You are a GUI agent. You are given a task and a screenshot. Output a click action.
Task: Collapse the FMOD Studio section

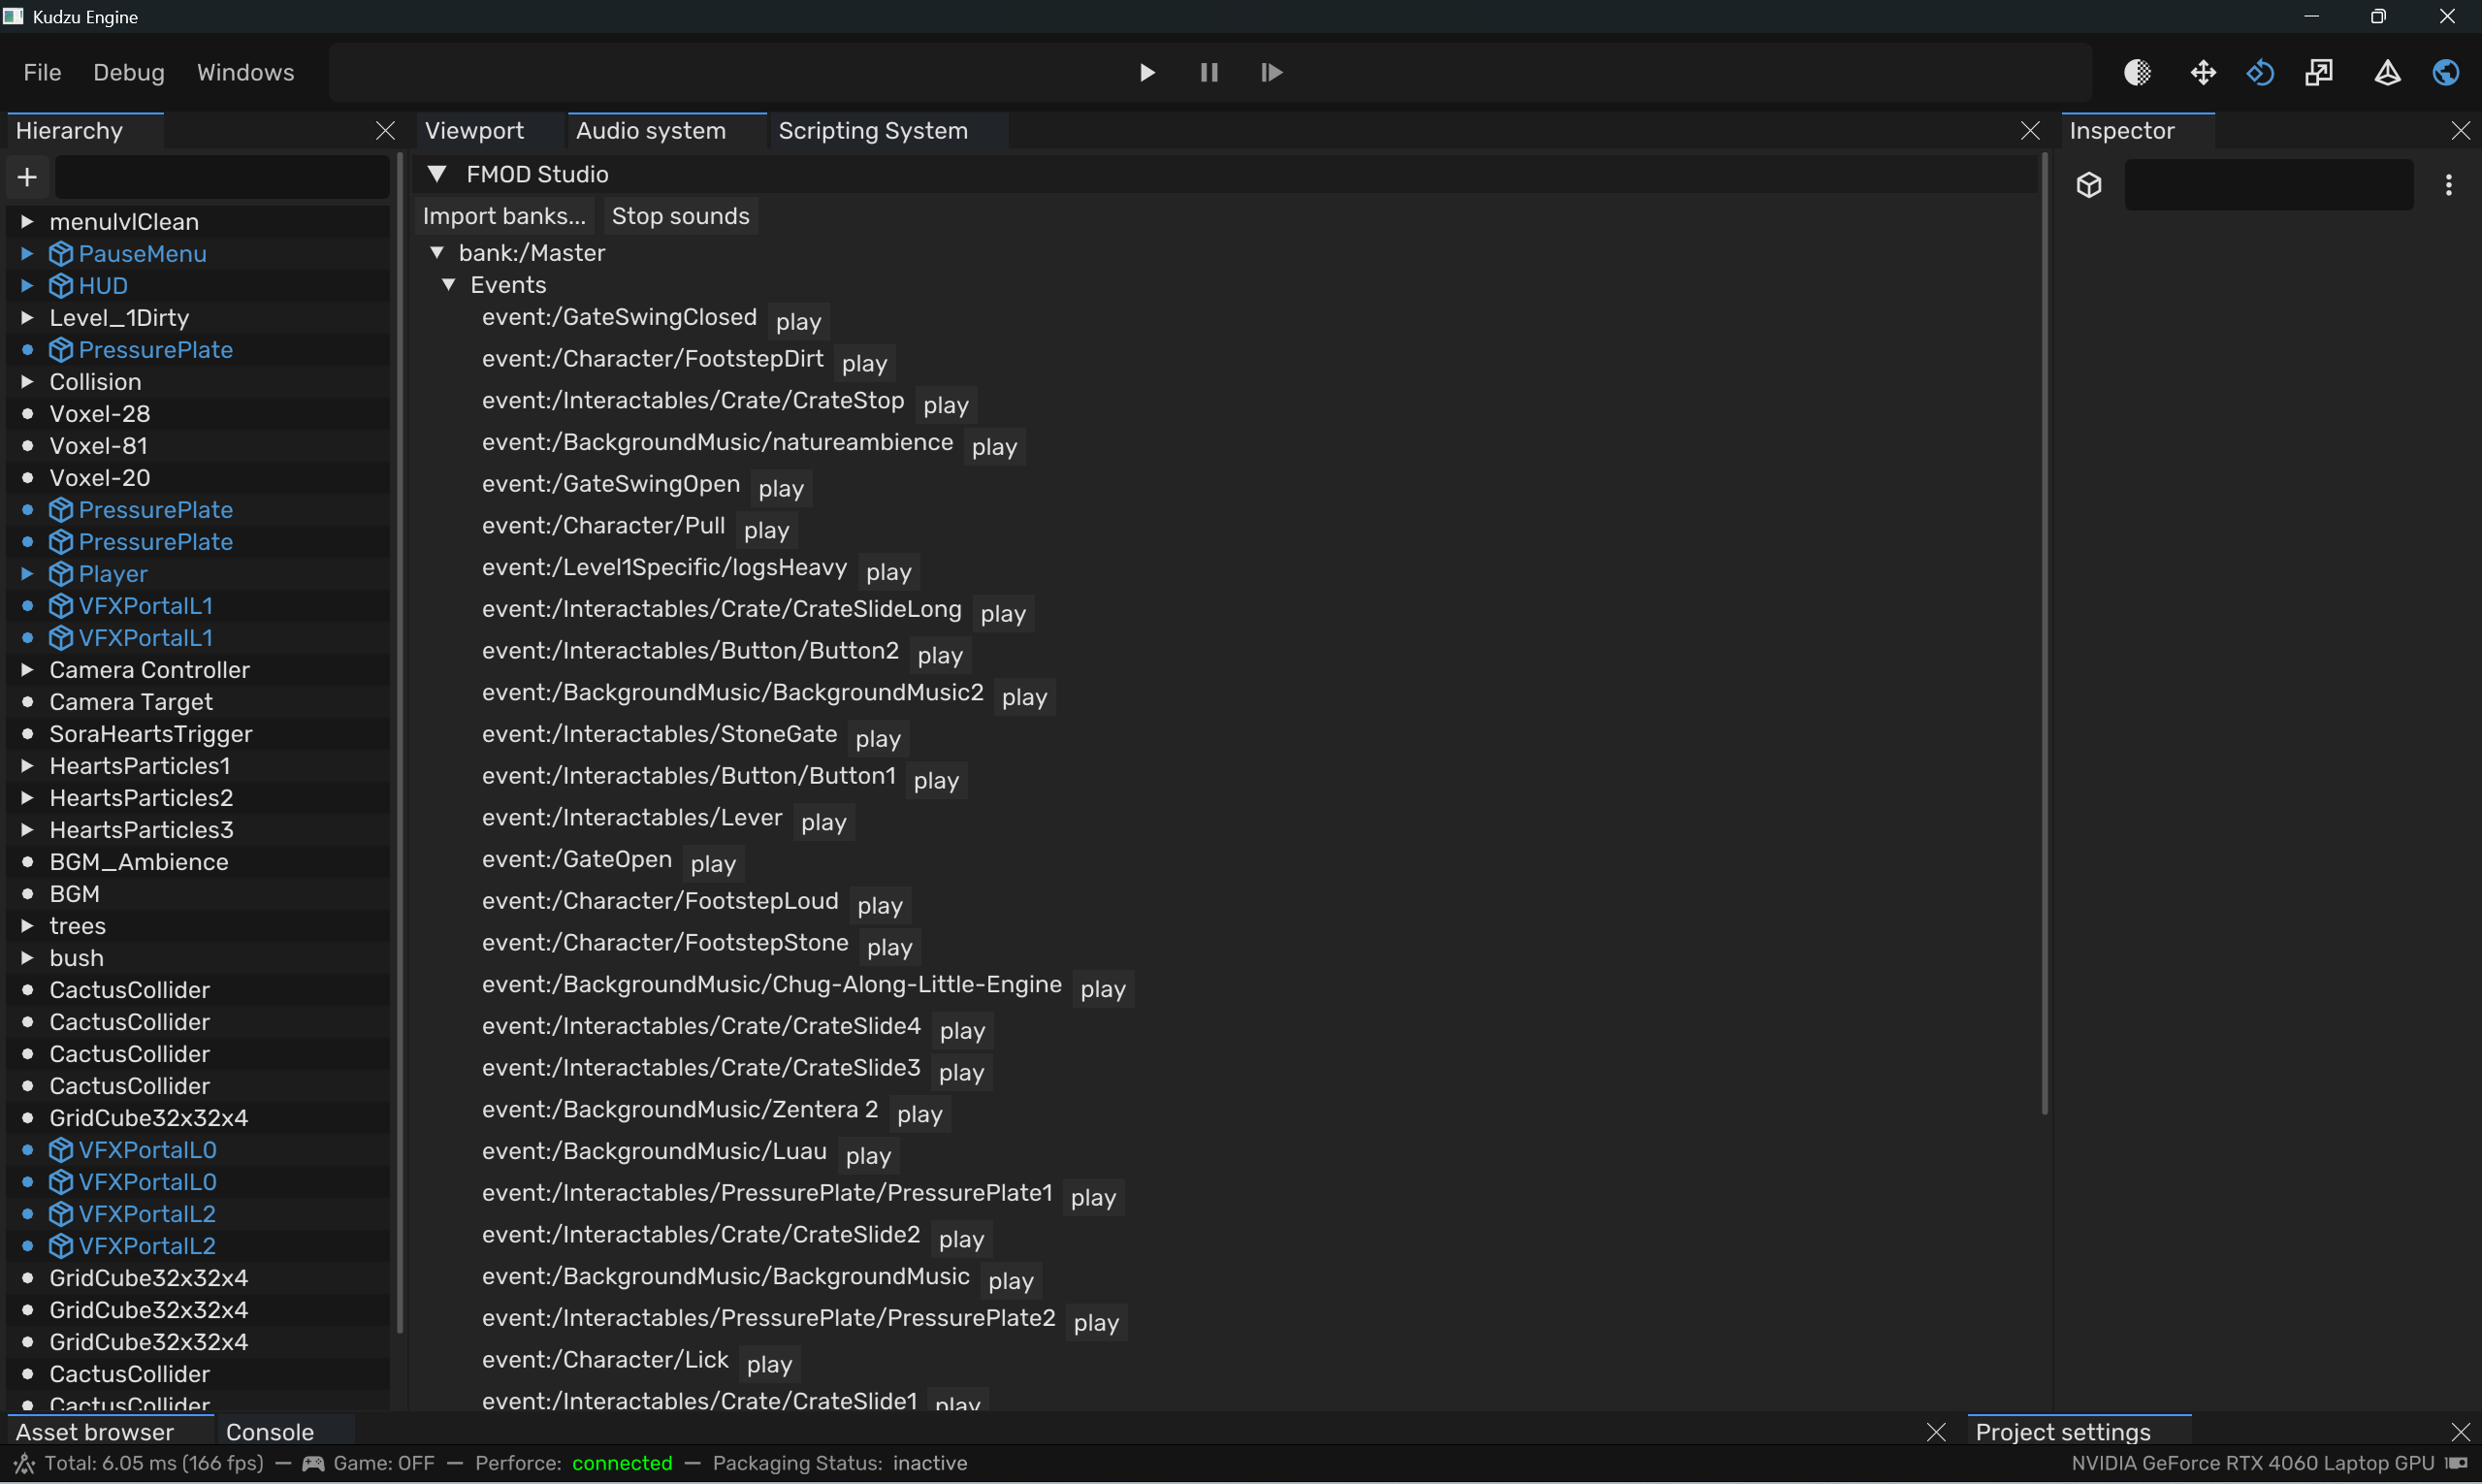[436, 174]
